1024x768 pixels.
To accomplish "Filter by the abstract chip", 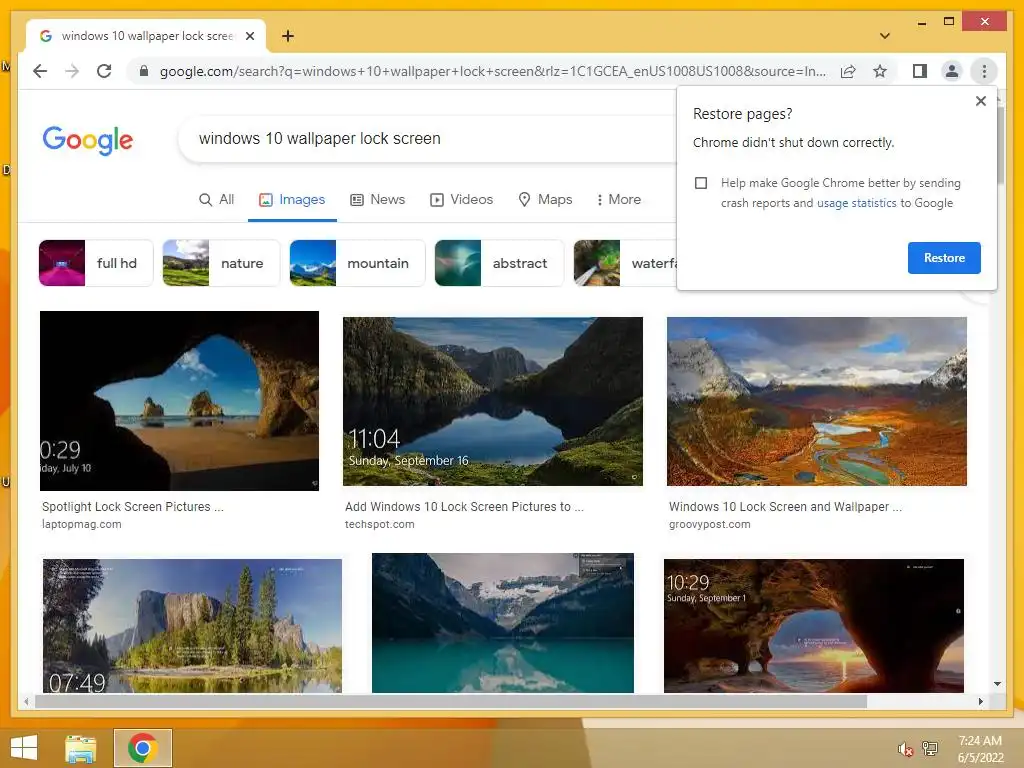I will [x=499, y=263].
